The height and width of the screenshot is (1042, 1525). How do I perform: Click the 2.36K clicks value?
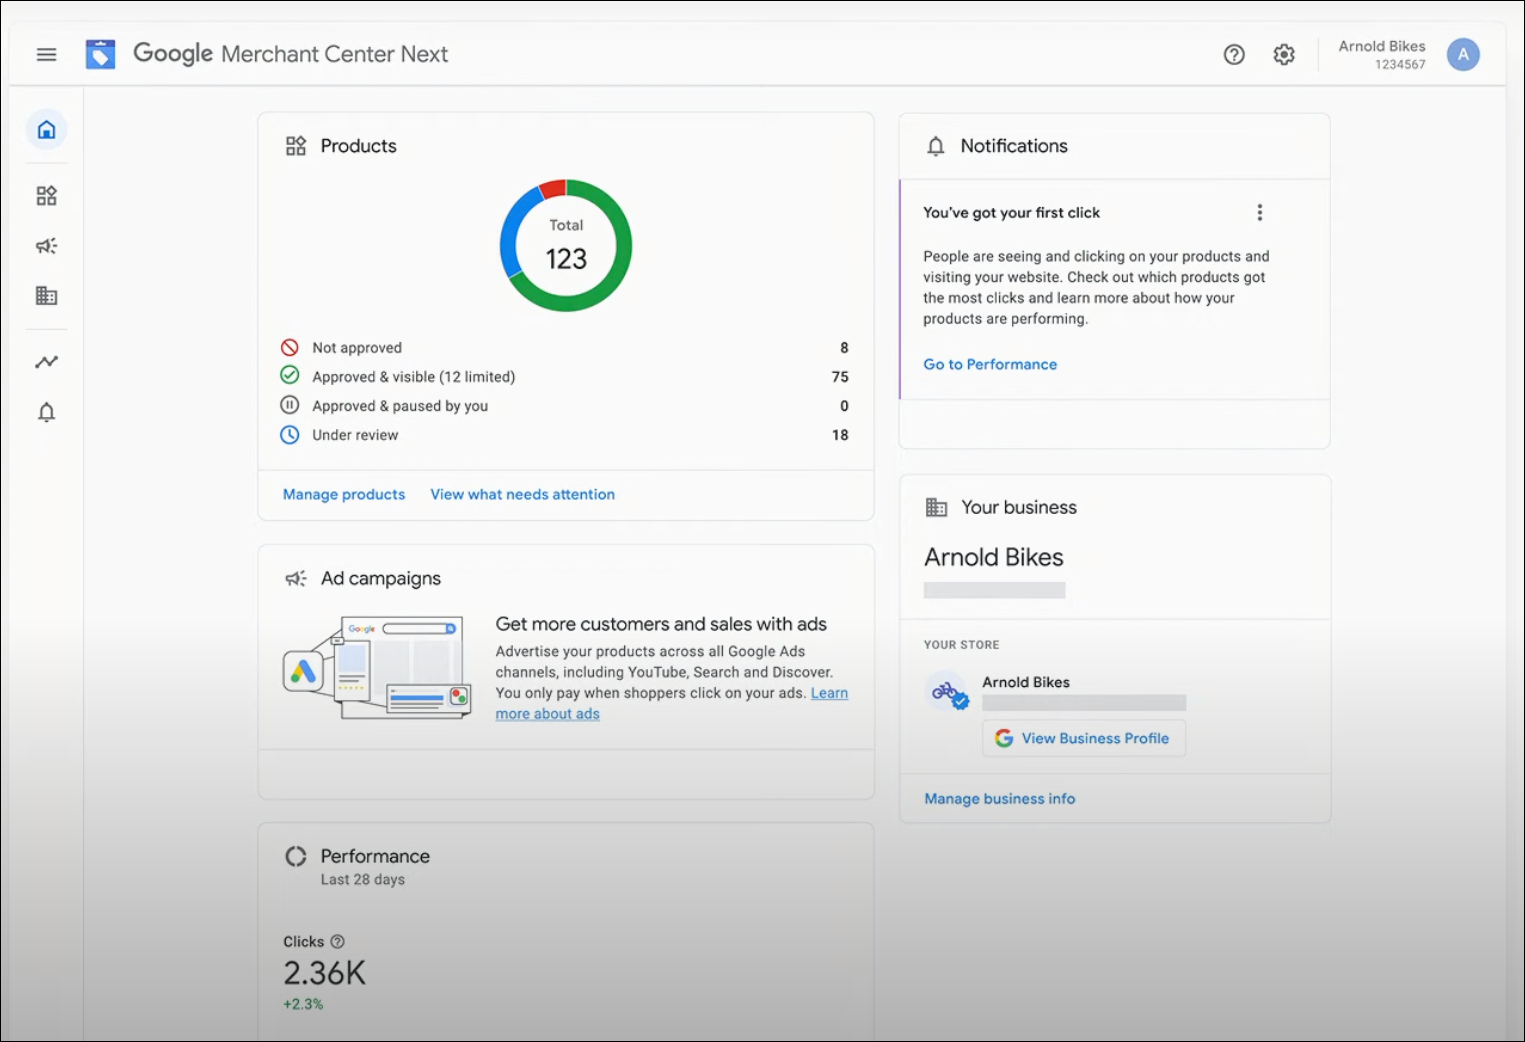(x=325, y=973)
